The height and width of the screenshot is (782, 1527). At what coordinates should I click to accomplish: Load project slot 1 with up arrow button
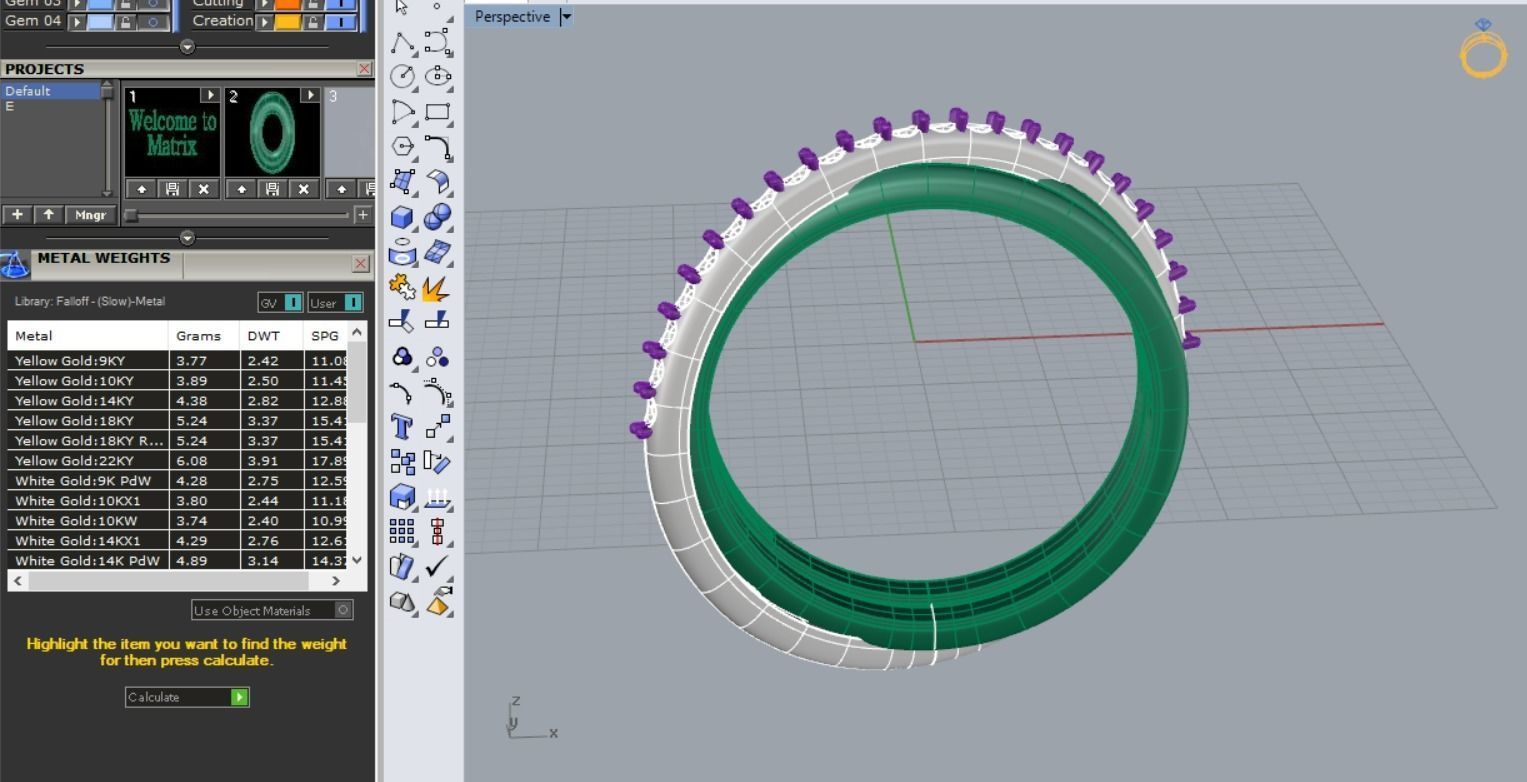(x=141, y=189)
